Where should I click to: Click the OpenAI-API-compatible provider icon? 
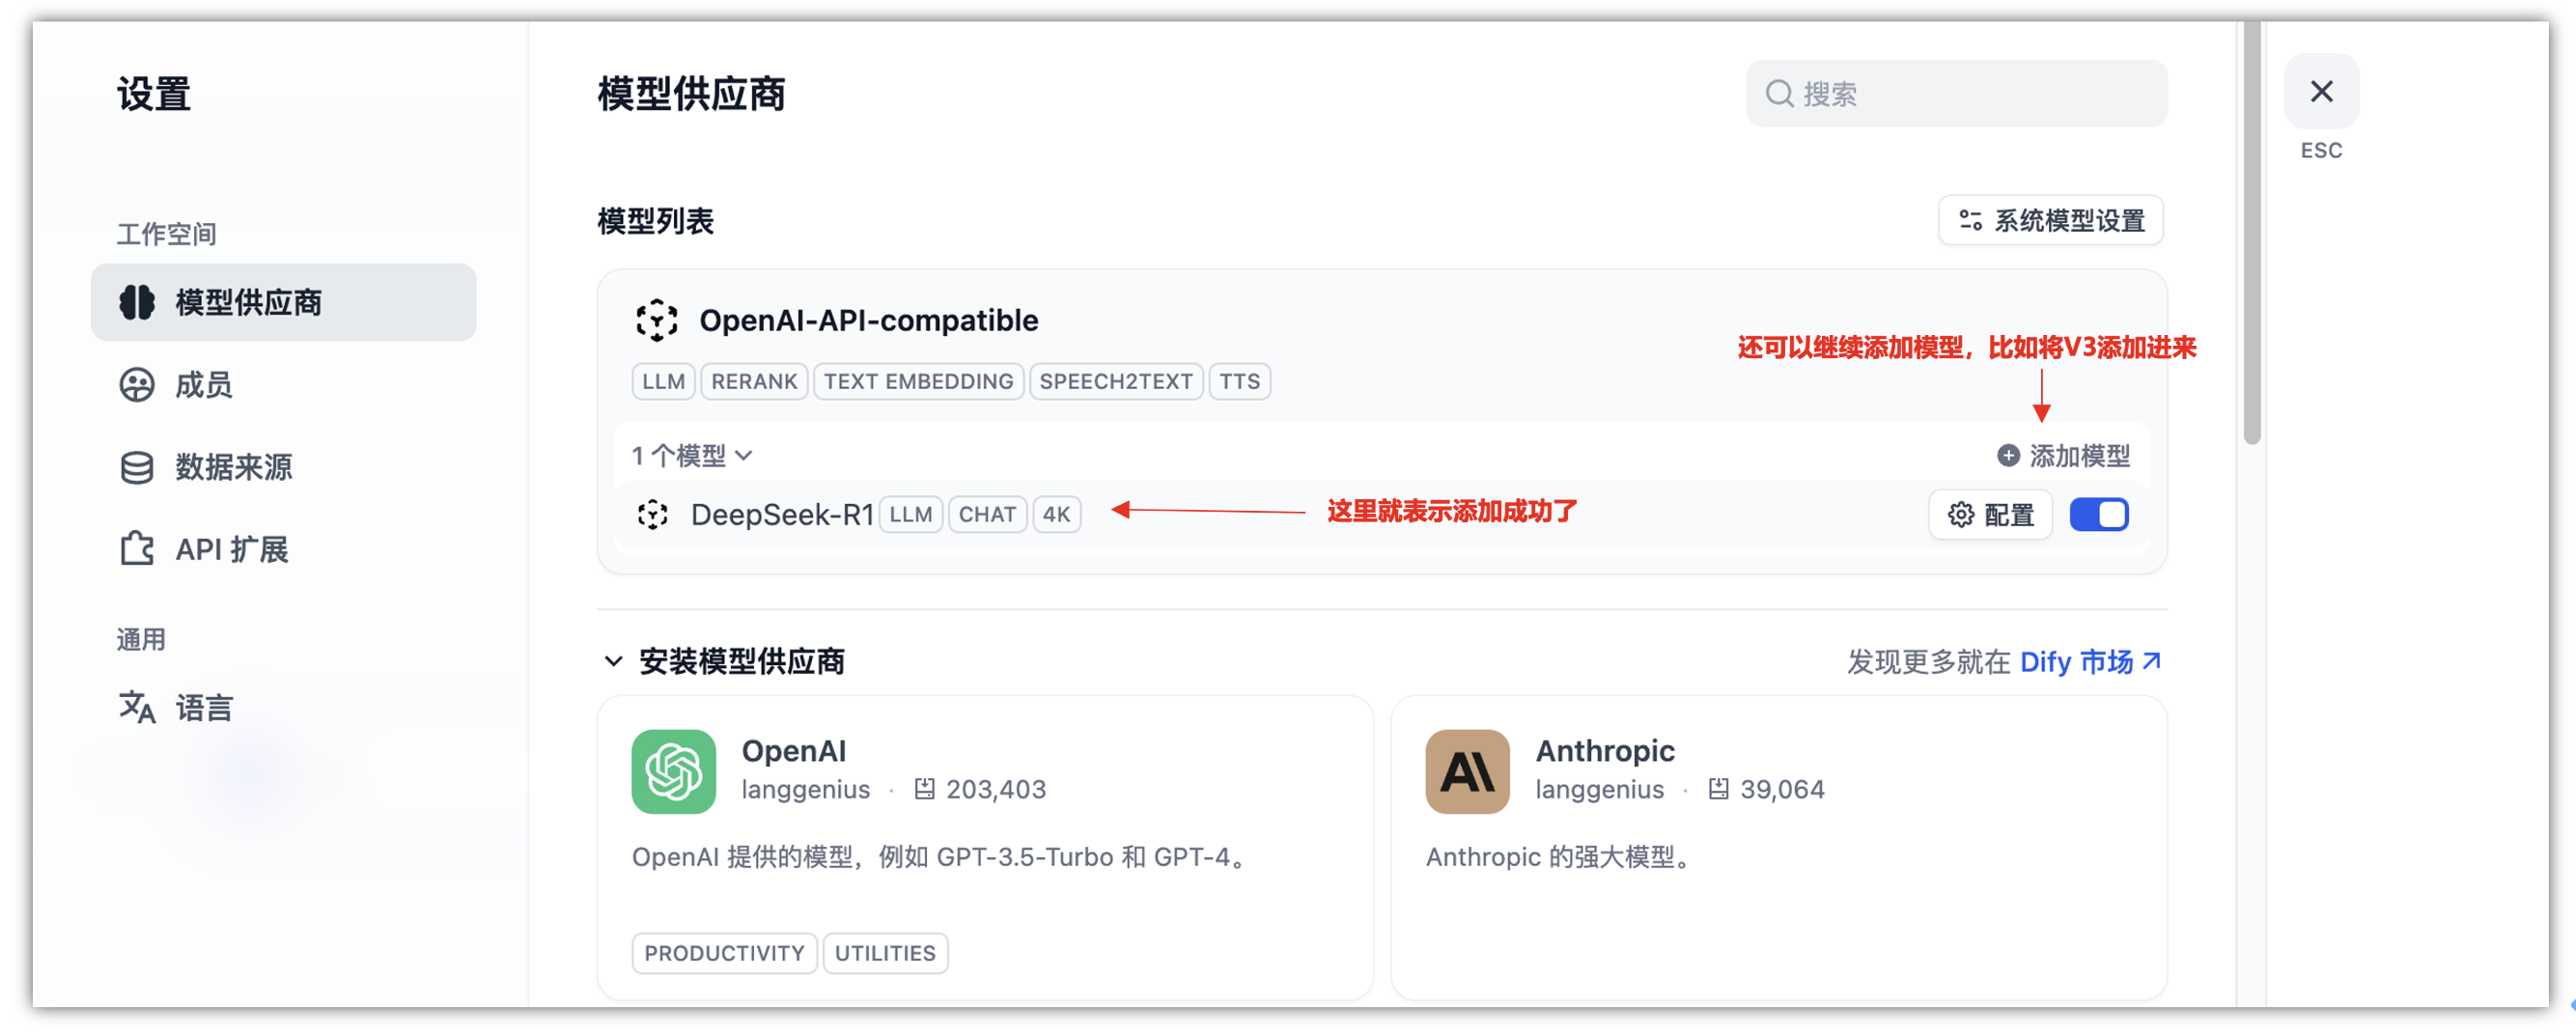click(x=656, y=320)
